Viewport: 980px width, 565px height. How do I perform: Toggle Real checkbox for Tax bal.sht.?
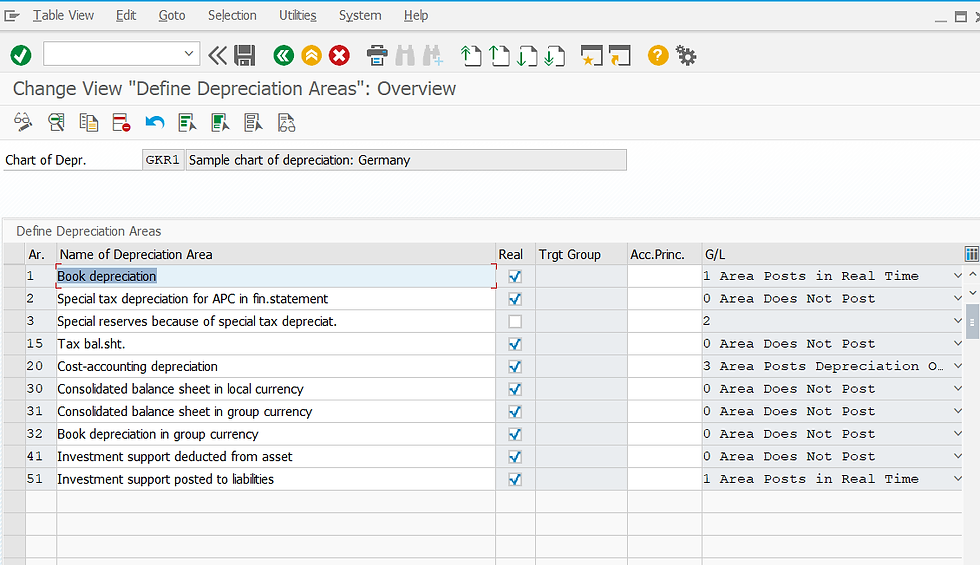tap(515, 344)
